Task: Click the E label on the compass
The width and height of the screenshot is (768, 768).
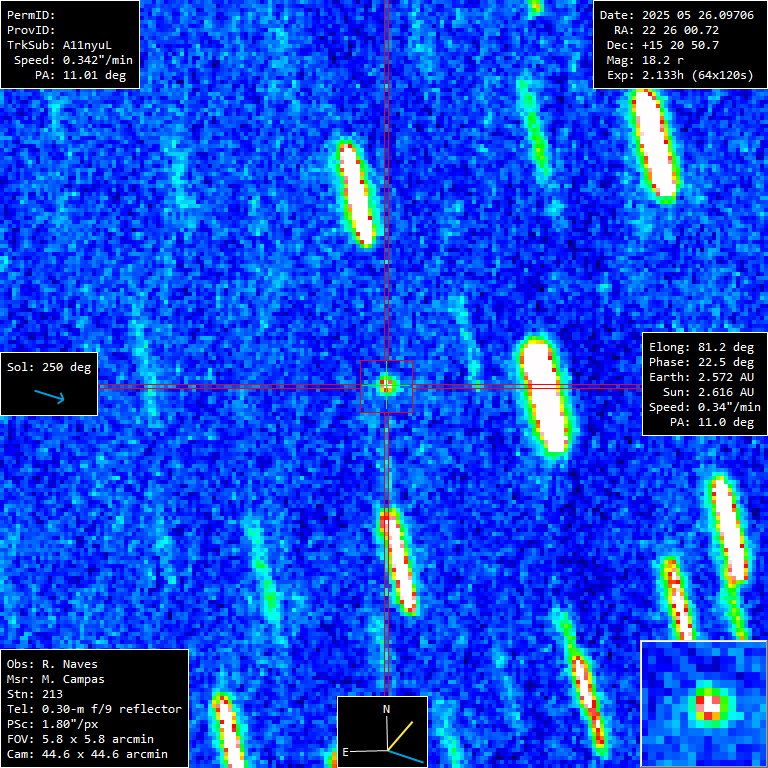Action: 346,752
